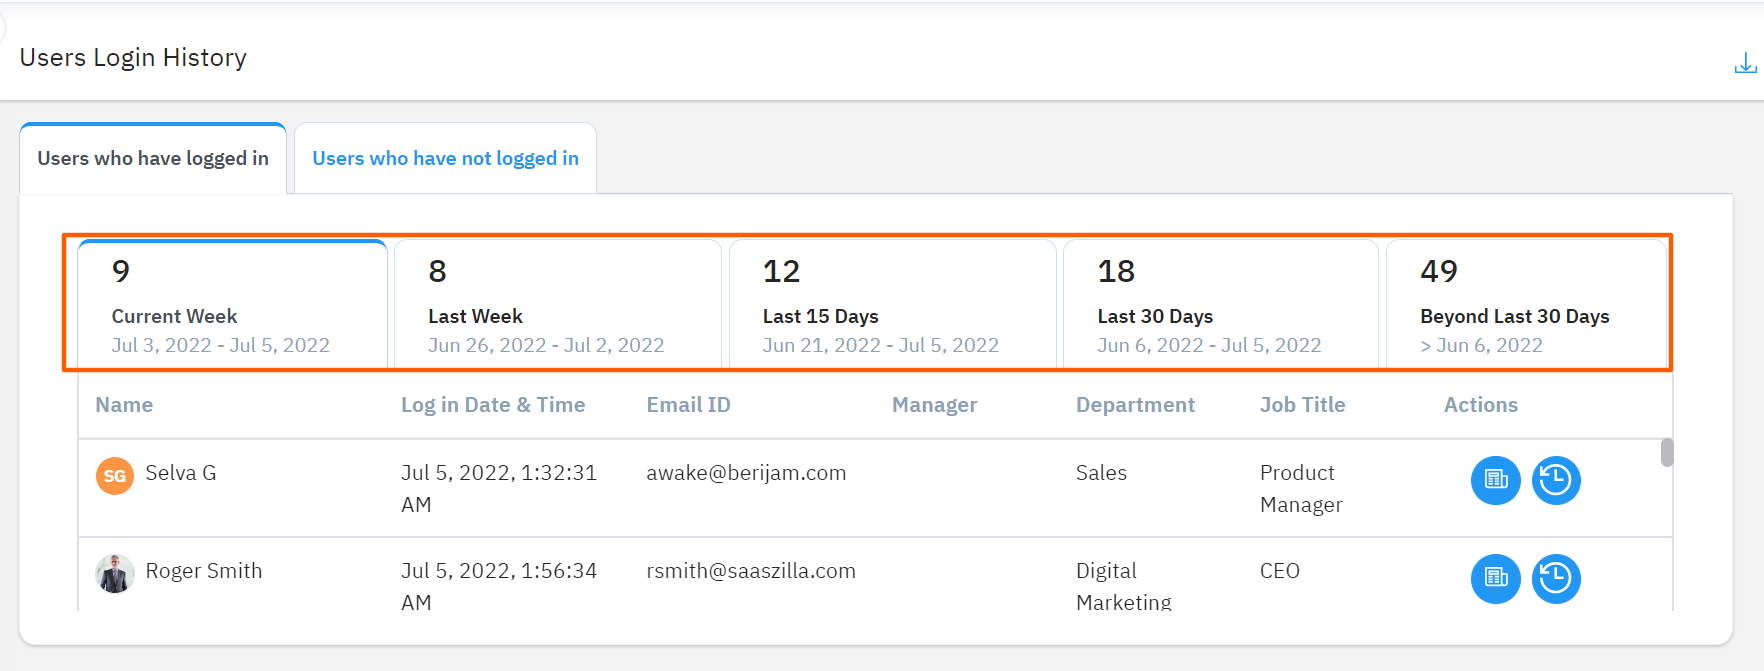
Task: Select the Last 15 Days card
Action: pos(892,304)
